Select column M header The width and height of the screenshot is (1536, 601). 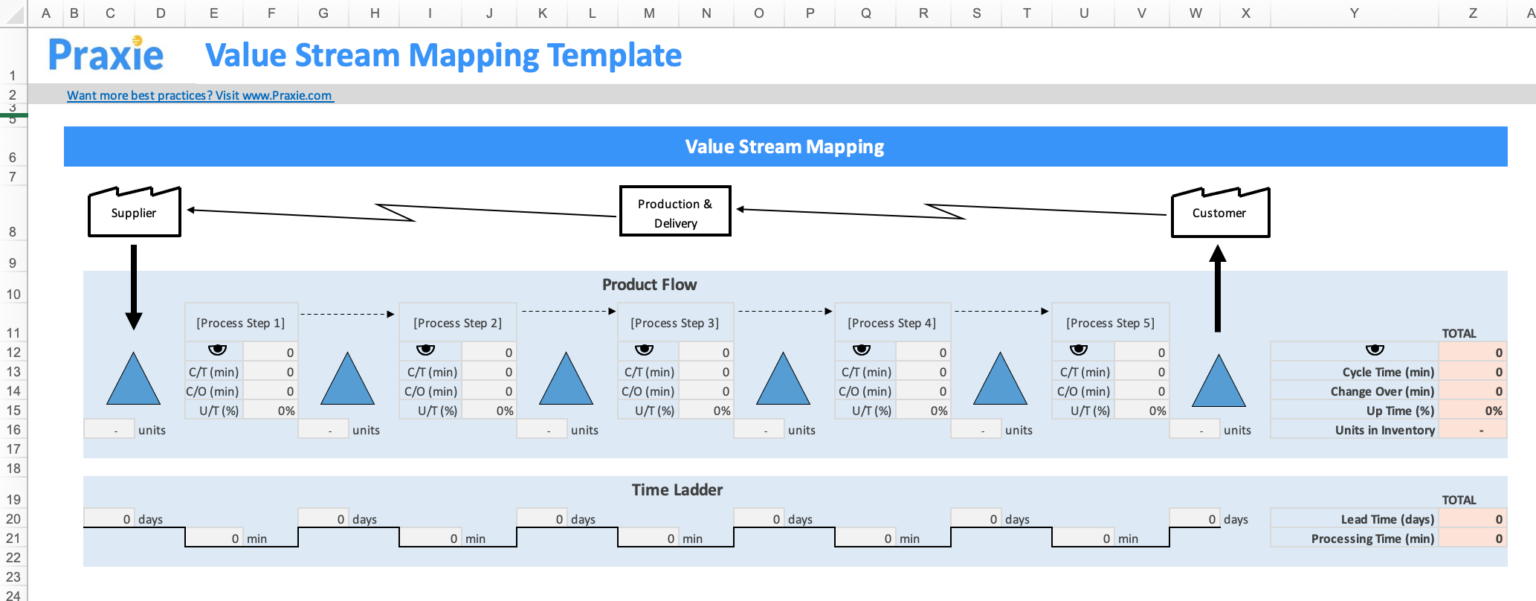[x=649, y=13]
